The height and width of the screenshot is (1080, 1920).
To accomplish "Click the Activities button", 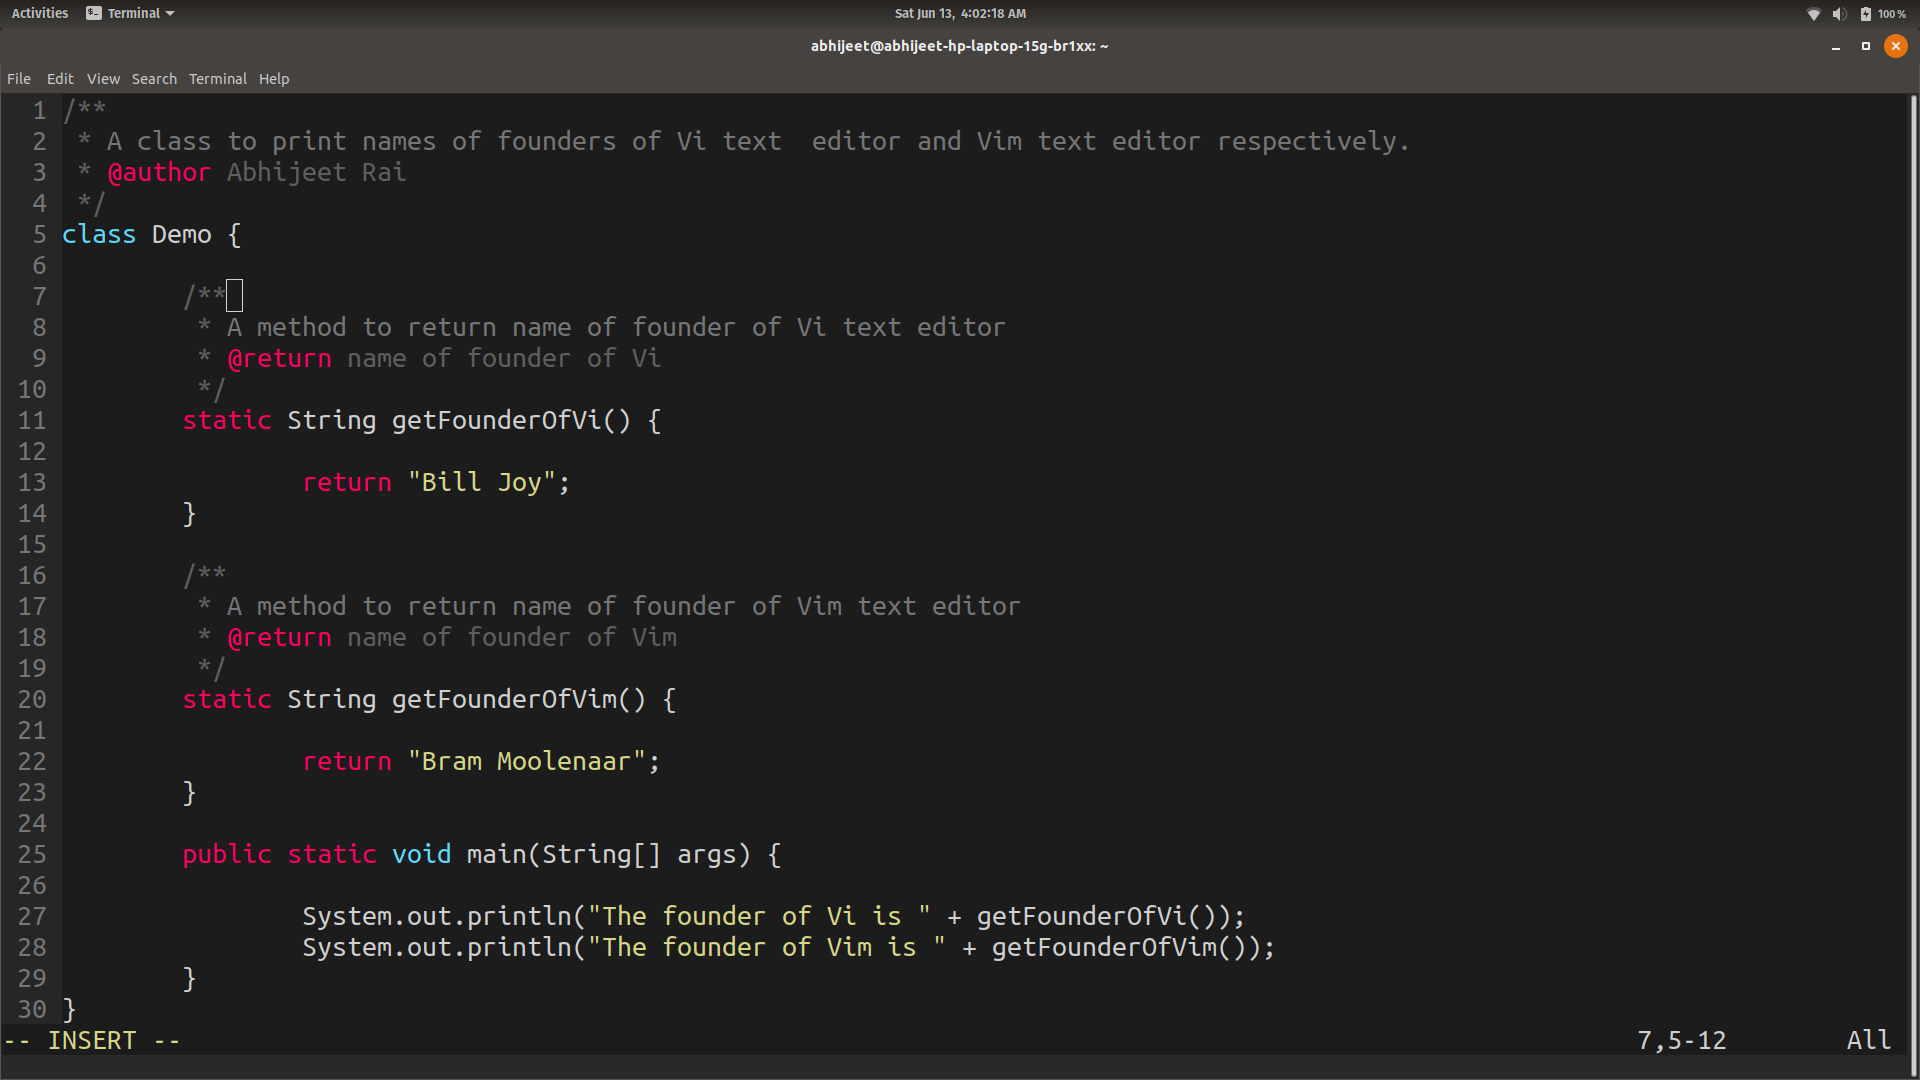I will point(40,13).
